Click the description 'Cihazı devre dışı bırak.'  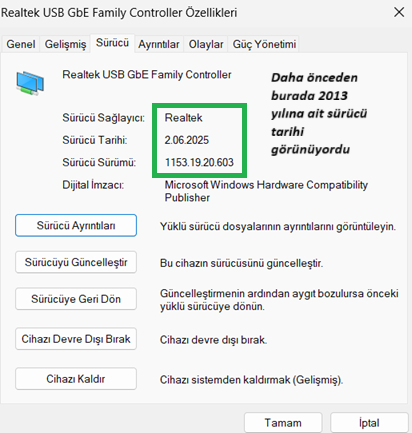[213, 340]
